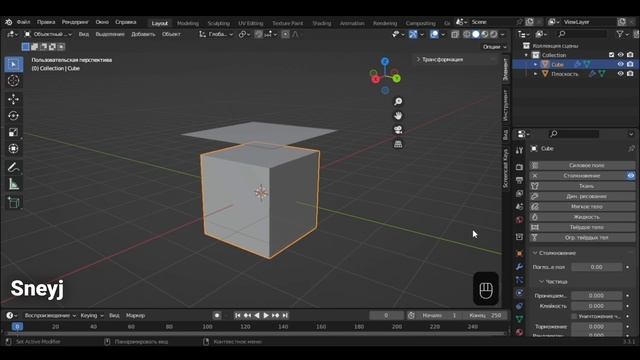Click the Мягкое тело physics button
The height and width of the screenshot is (360, 640).
[582, 207]
